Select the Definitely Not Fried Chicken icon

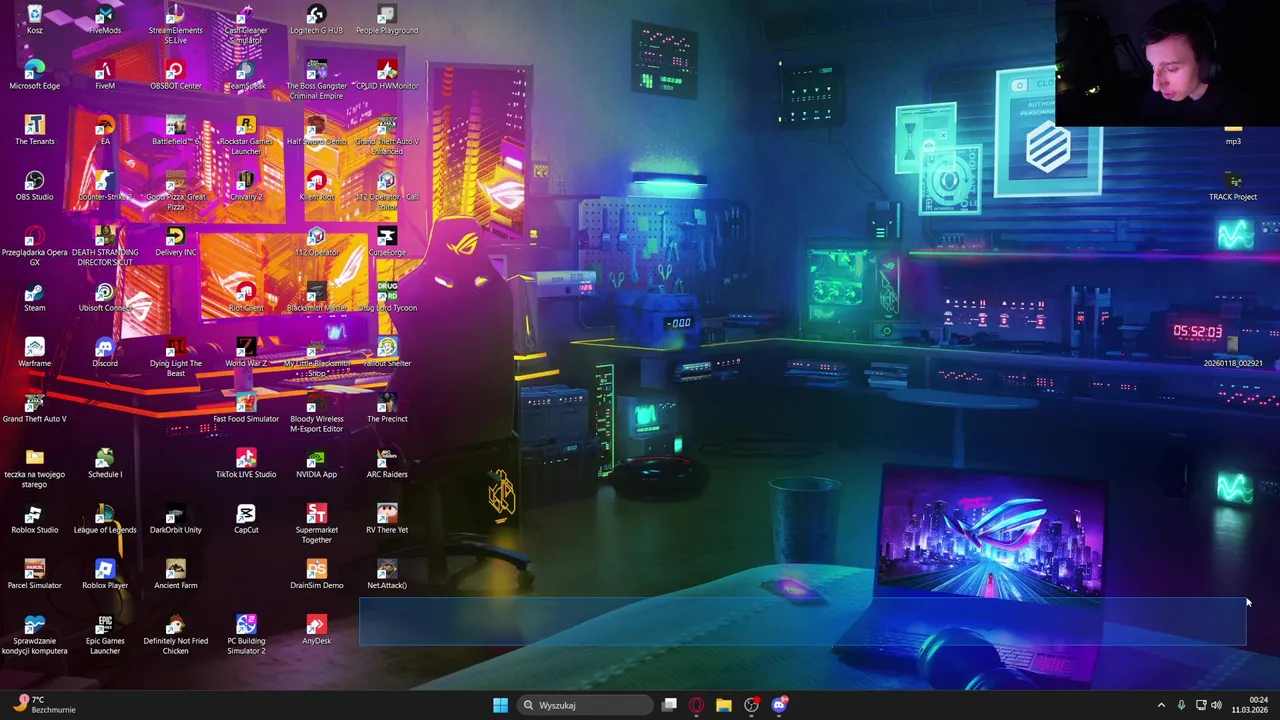(x=175, y=635)
